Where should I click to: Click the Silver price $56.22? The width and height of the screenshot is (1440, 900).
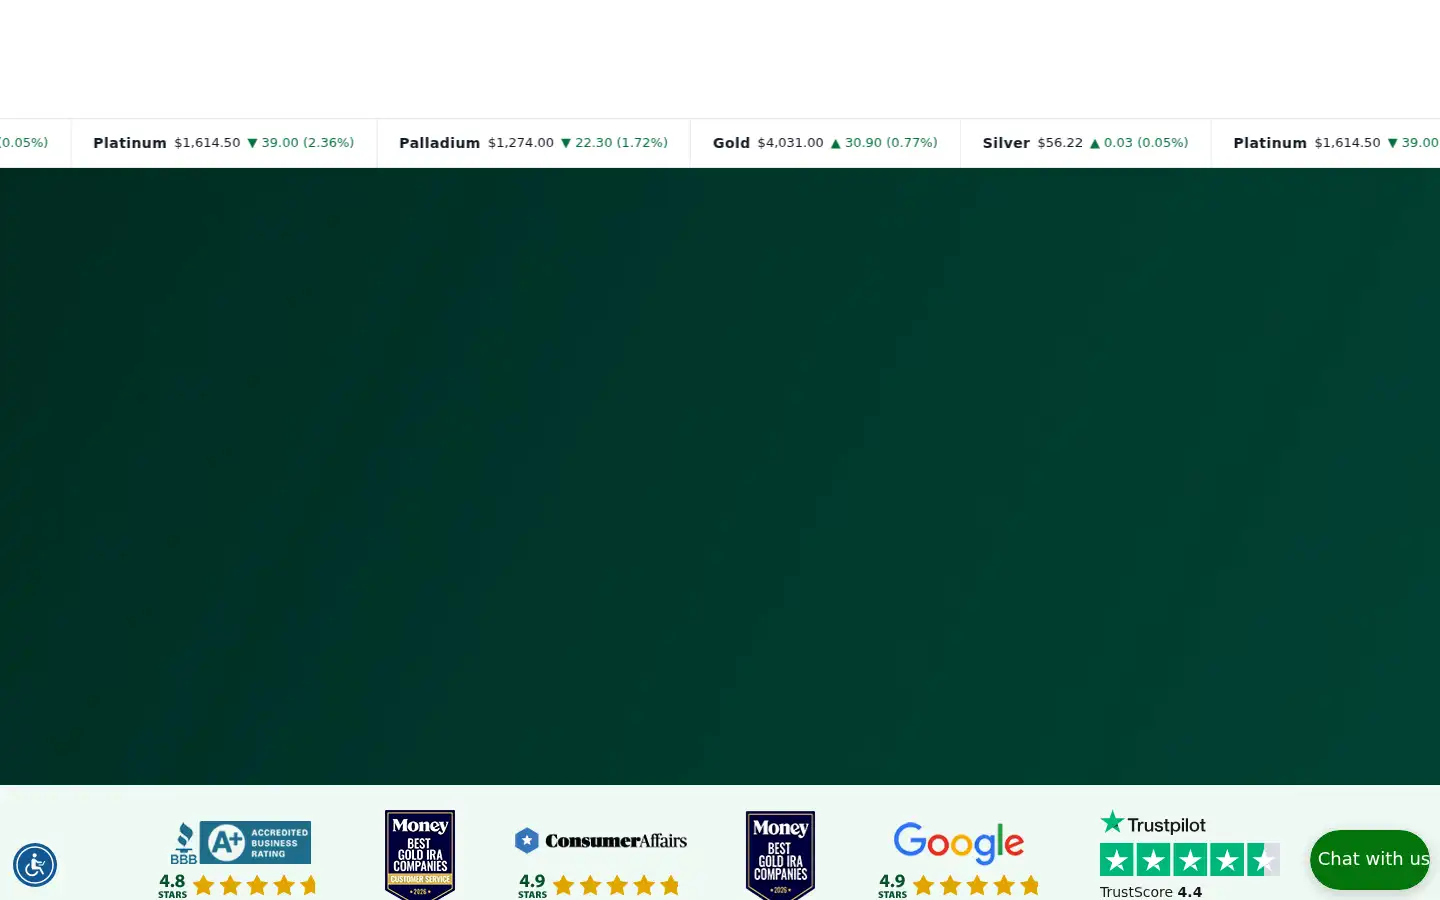coord(1060,143)
